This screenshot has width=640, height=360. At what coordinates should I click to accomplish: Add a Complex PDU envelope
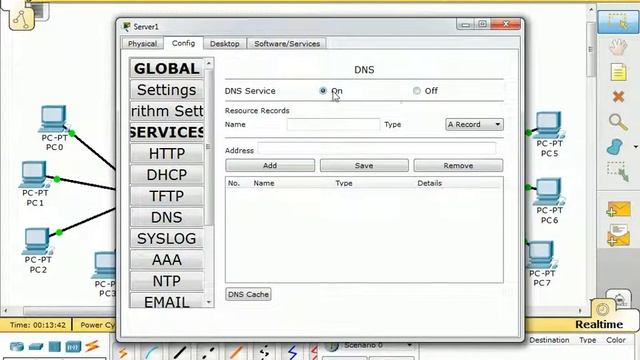618,236
